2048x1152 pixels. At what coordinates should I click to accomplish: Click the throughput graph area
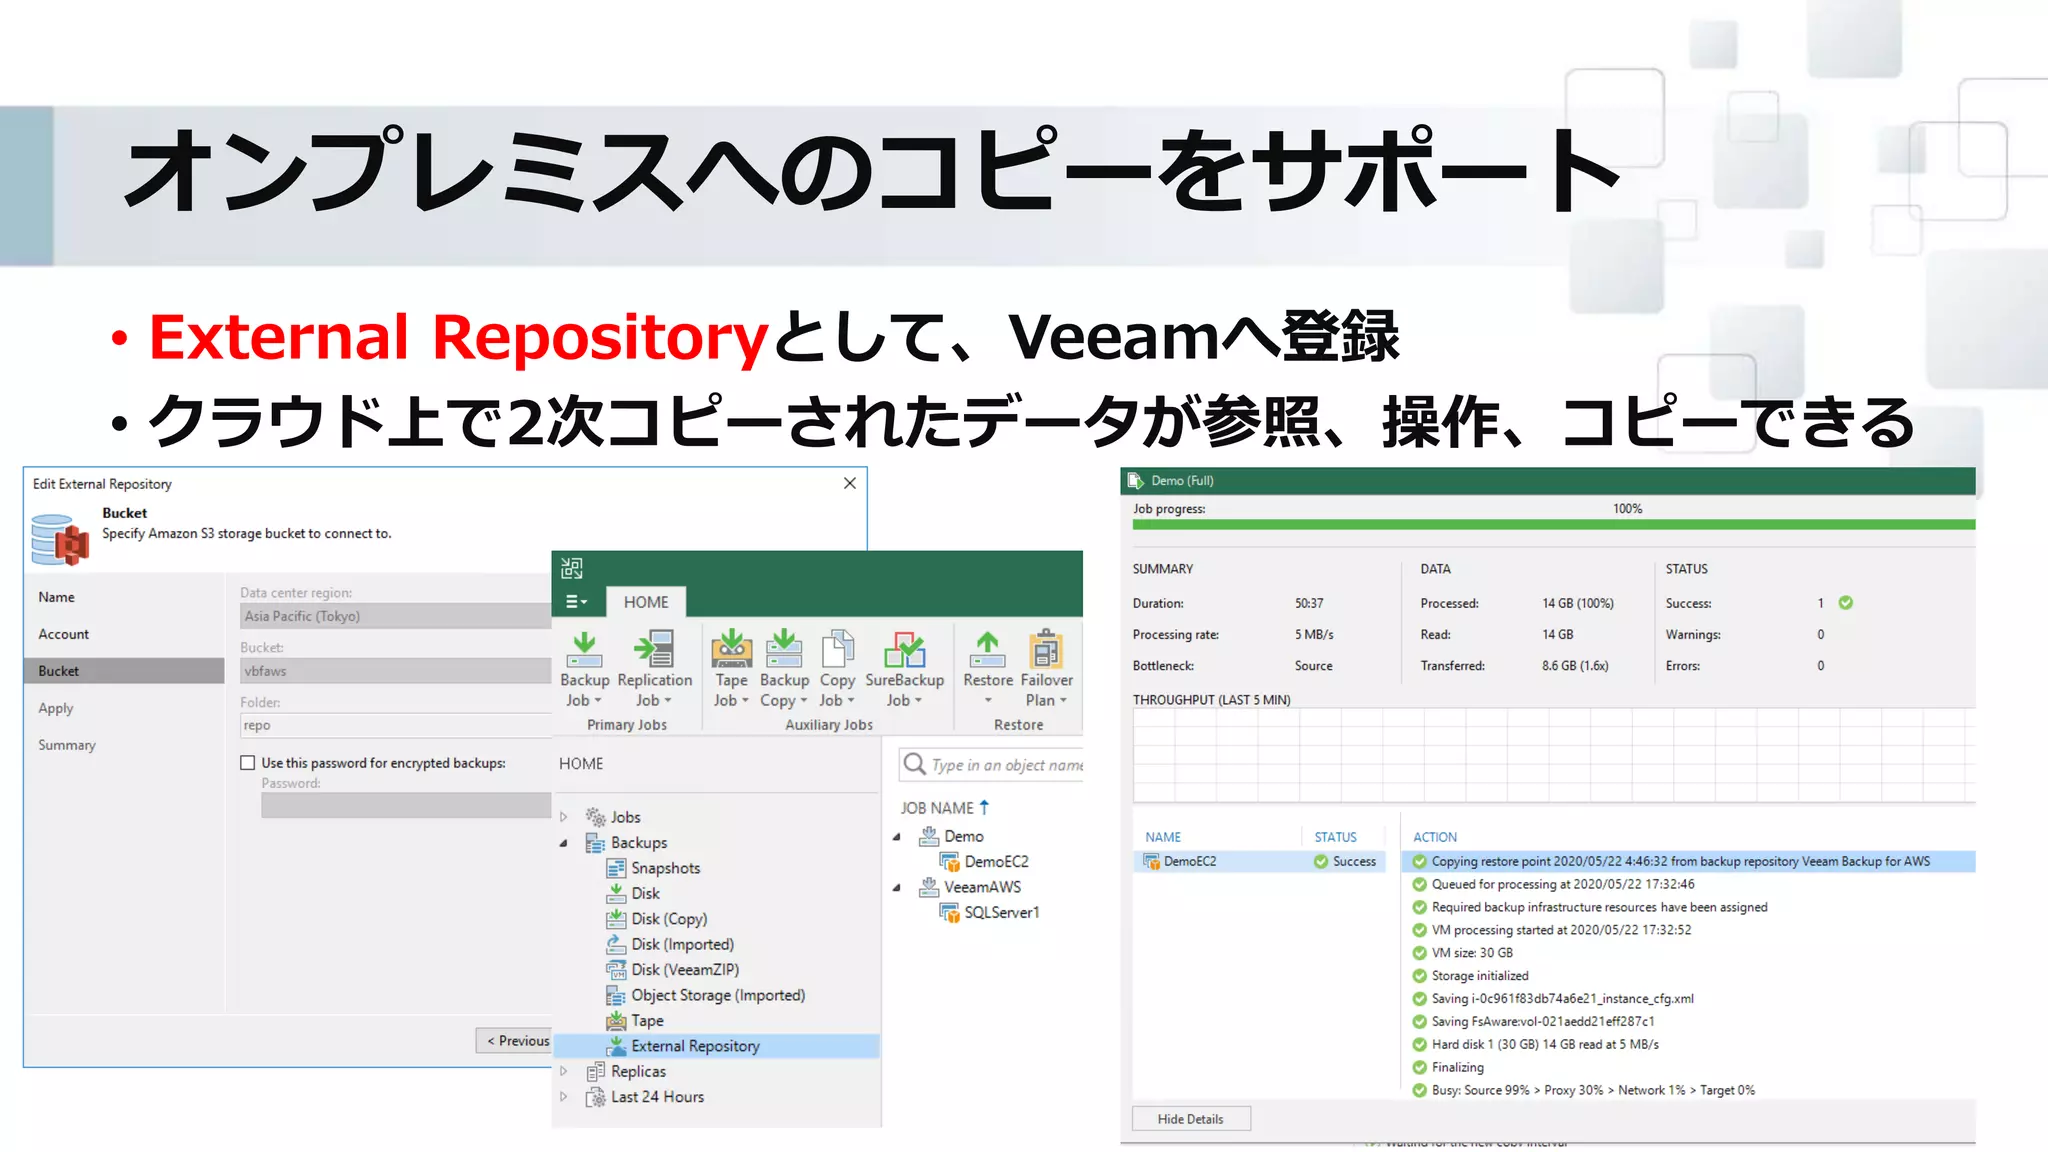click(1554, 756)
